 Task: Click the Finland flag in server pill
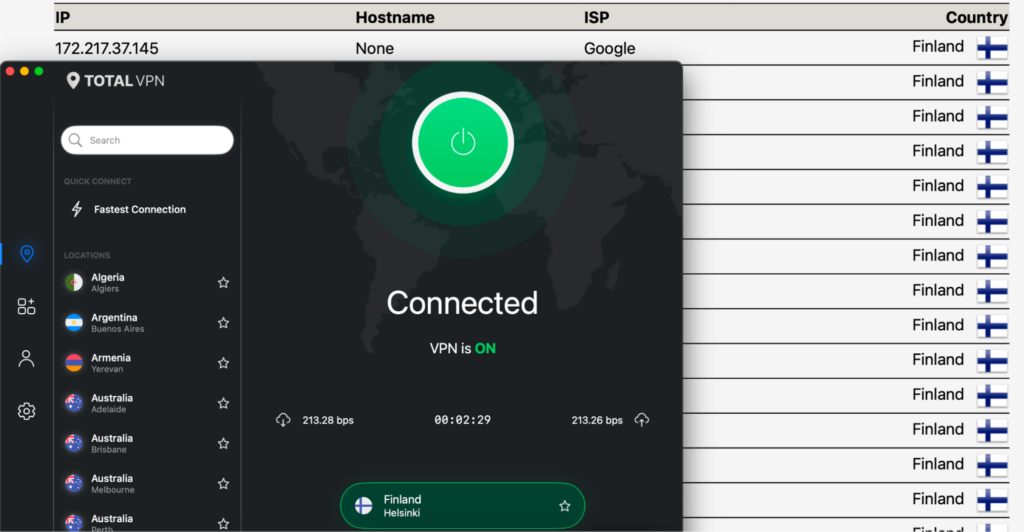coord(363,506)
